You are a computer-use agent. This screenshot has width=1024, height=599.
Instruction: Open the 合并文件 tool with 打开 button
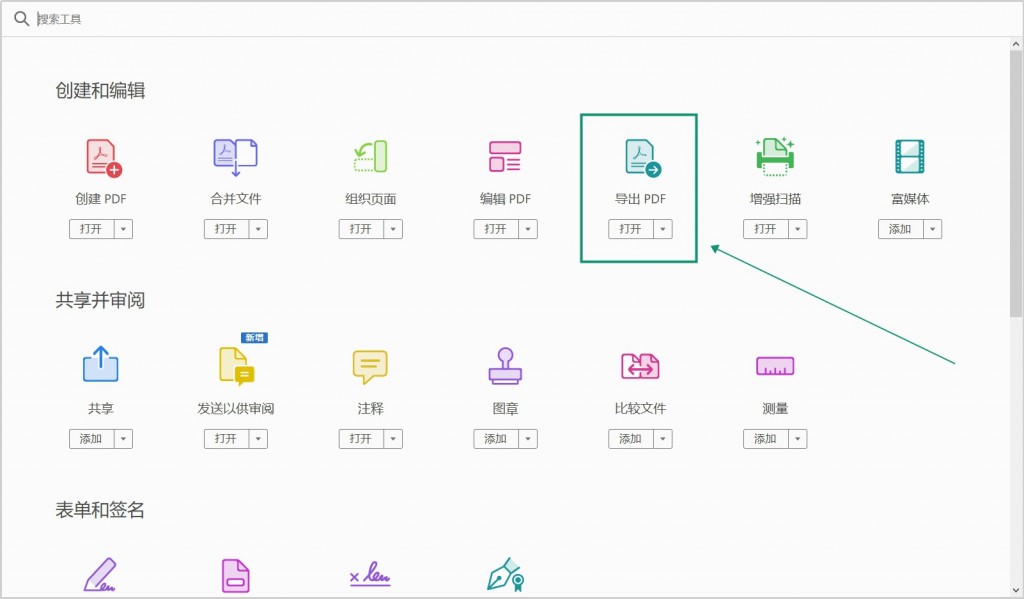pos(226,229)
